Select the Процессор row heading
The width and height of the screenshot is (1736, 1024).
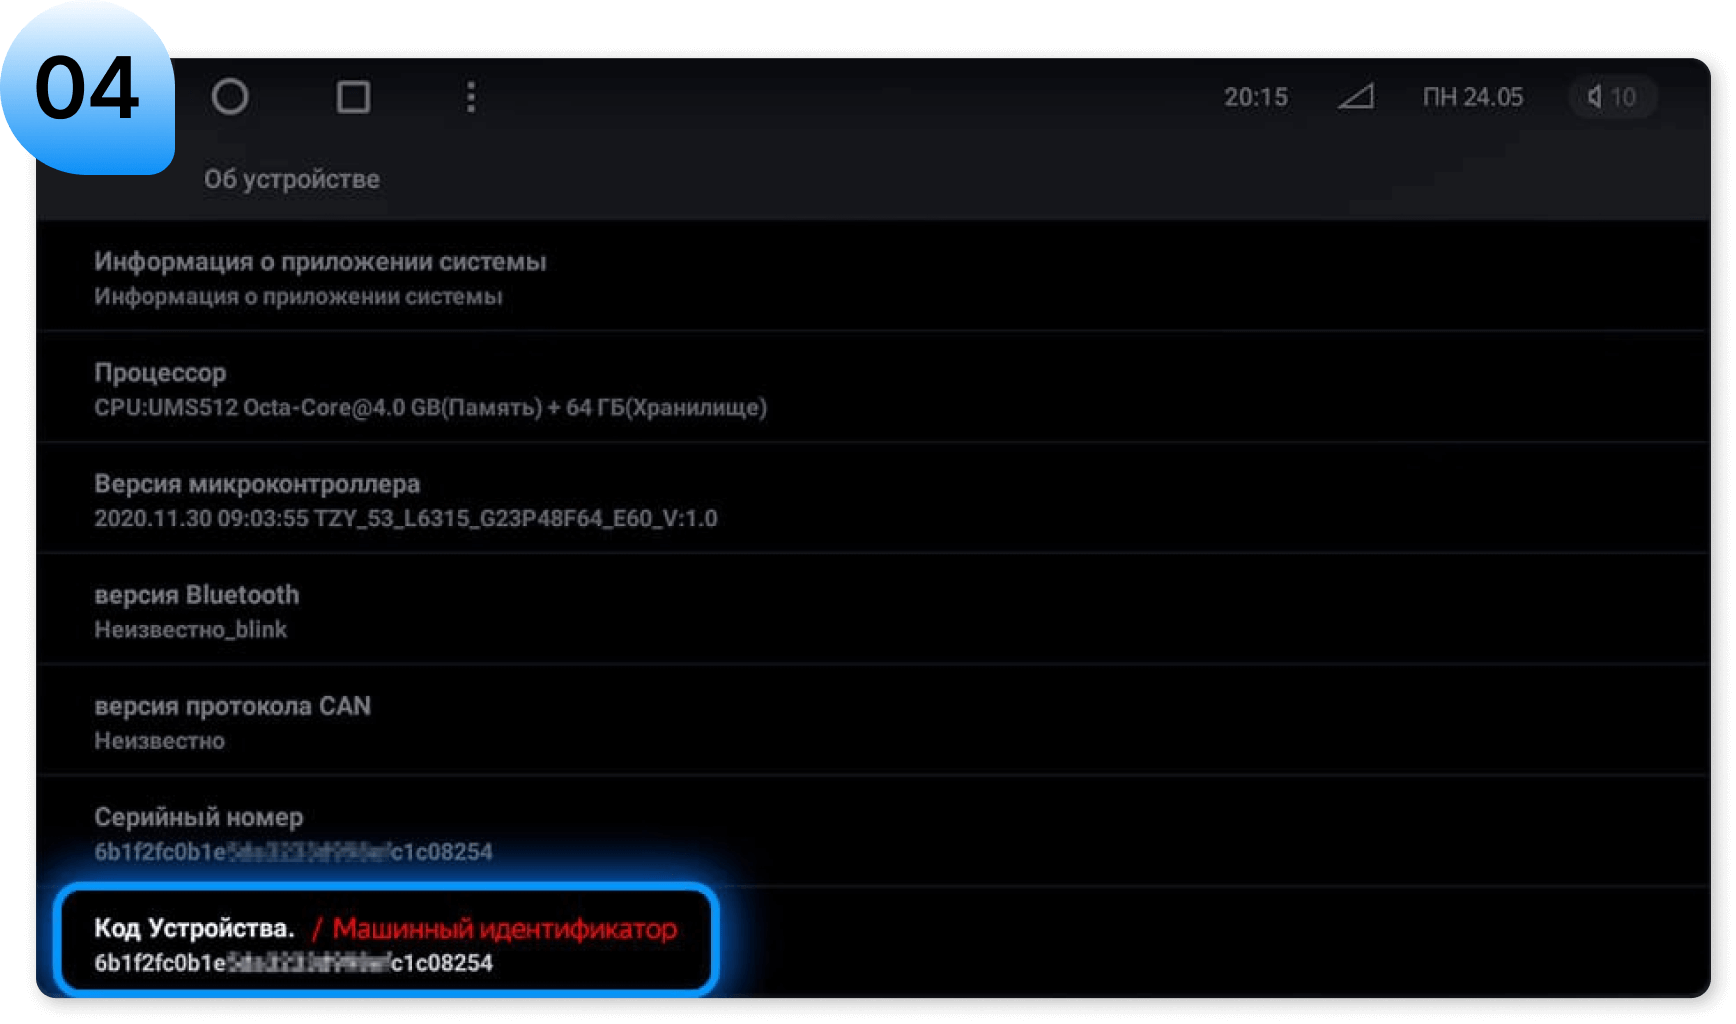pyautogui.click(x=160, y=373)
